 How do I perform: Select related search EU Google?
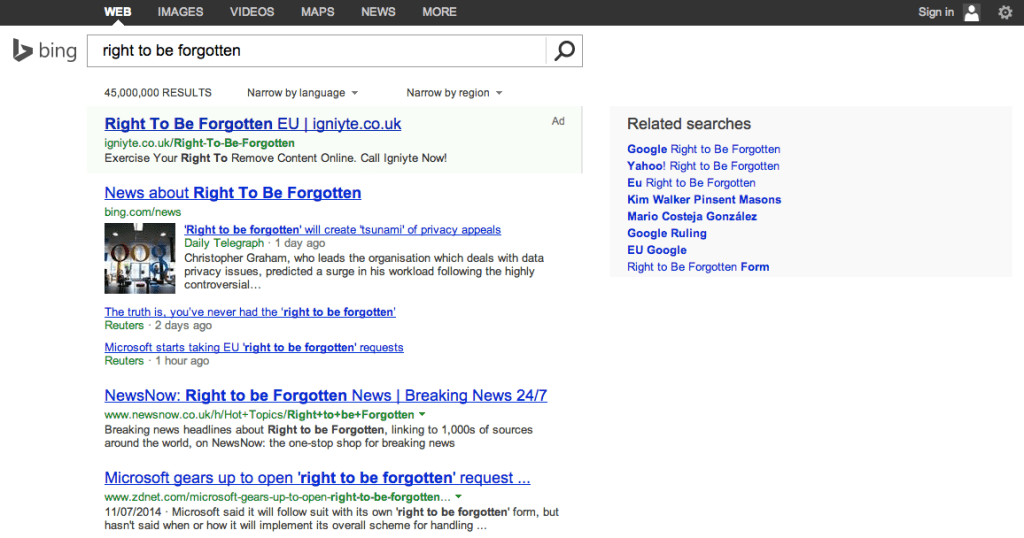[657, 250]
